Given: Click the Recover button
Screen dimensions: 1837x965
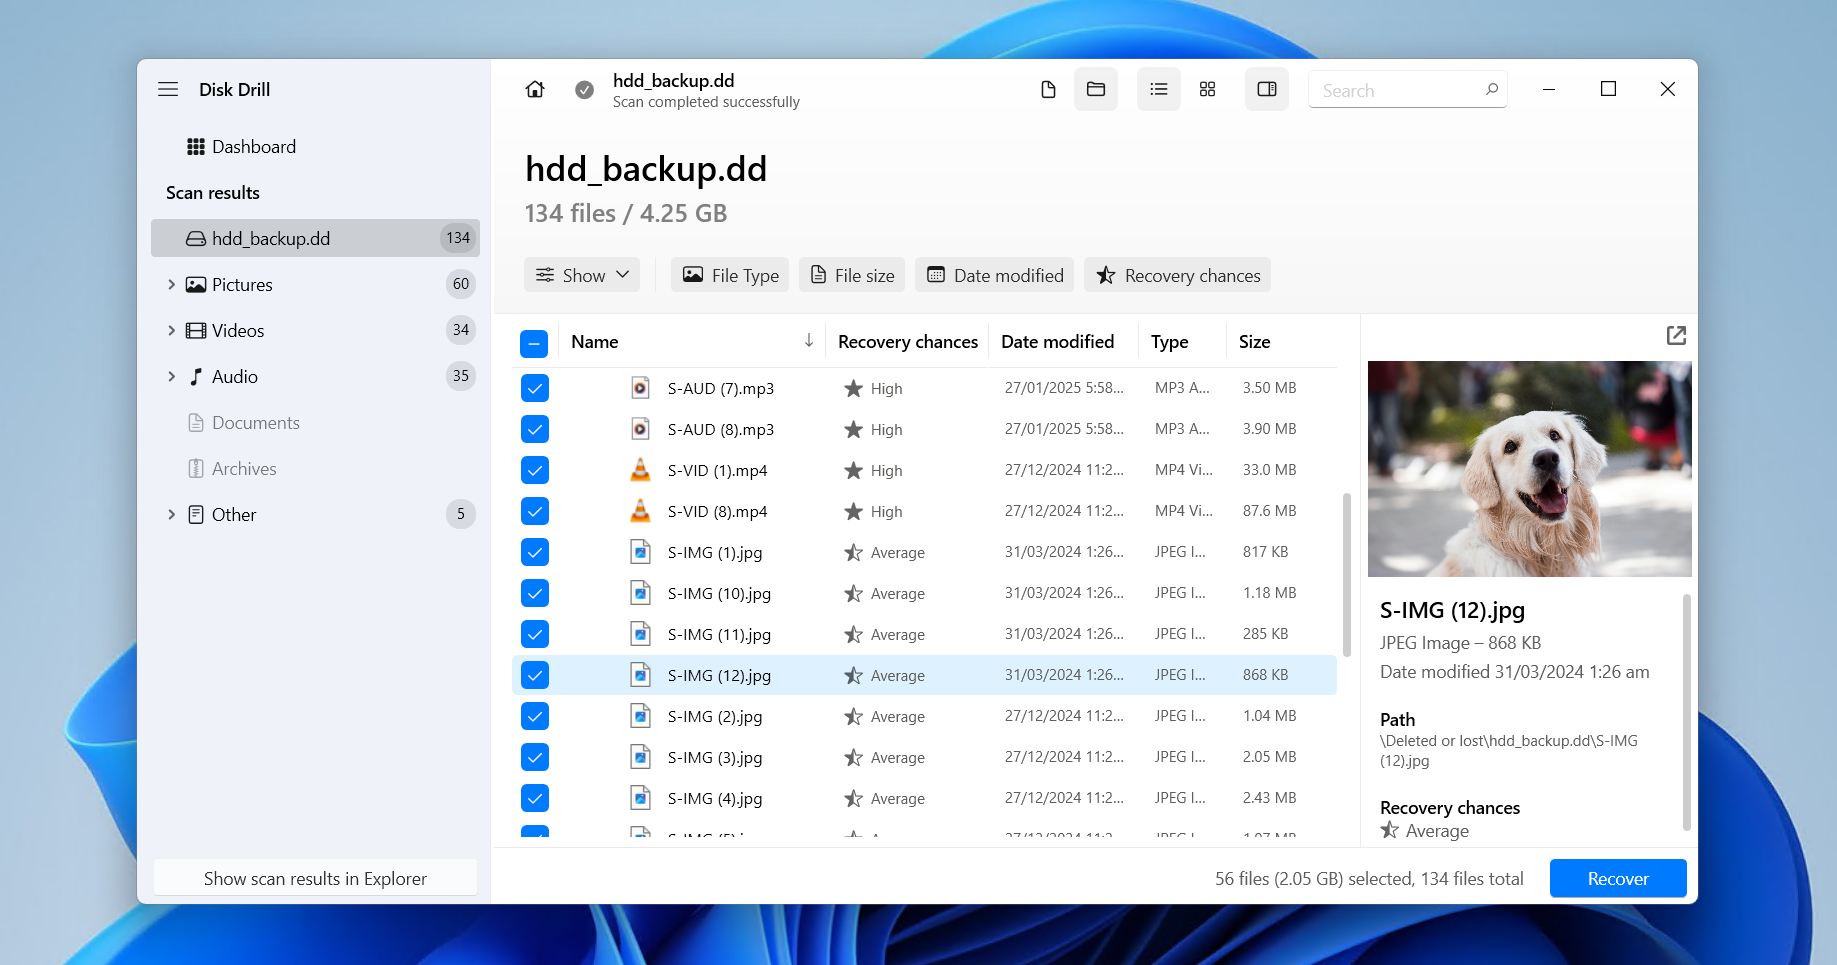Looking at the screenshot, I should (1617, 879).
